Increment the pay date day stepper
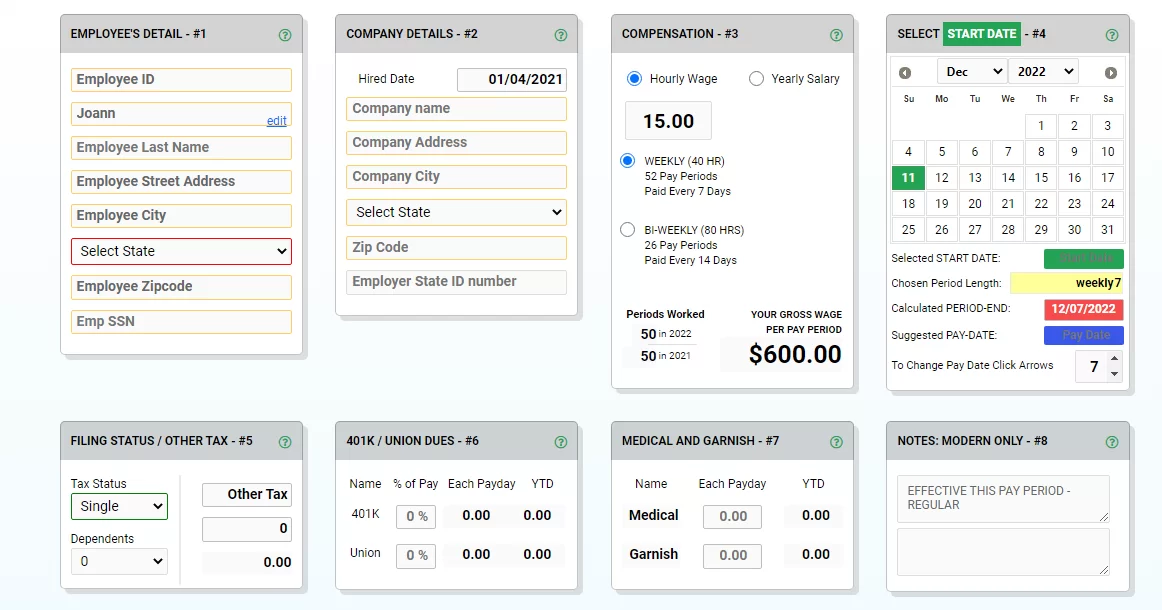This screenshot has width=1162, height=610. click(1112, 360)
